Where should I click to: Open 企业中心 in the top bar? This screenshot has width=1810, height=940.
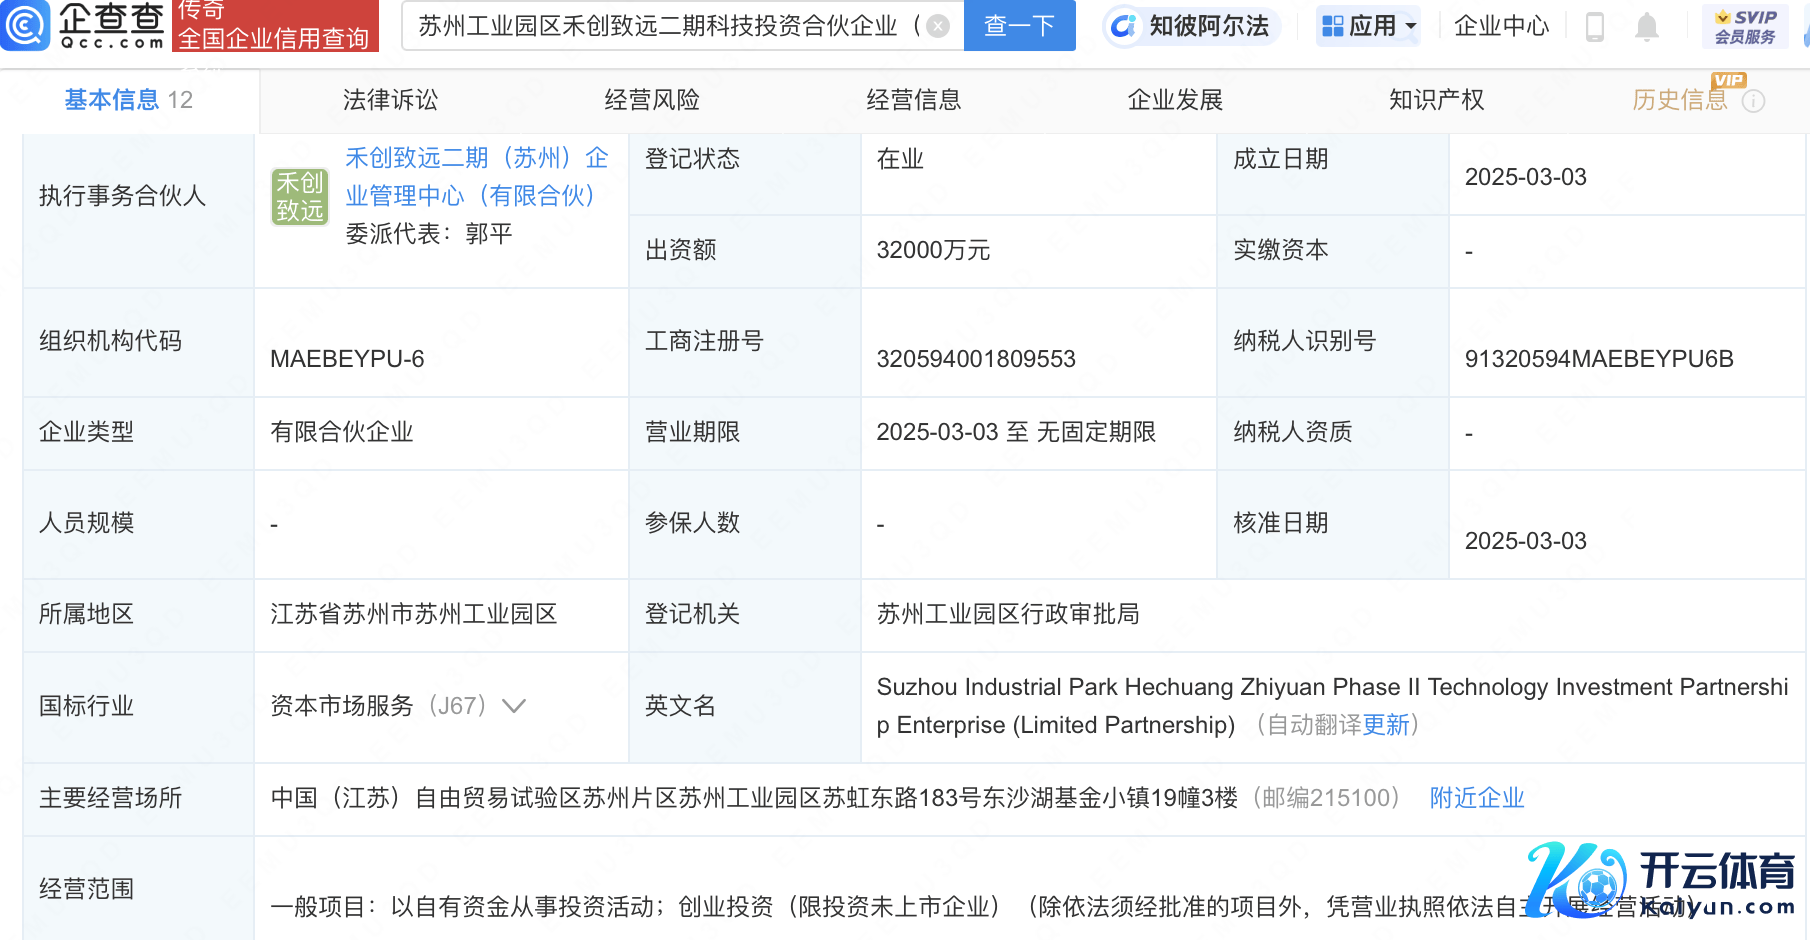pos(1501,26)
